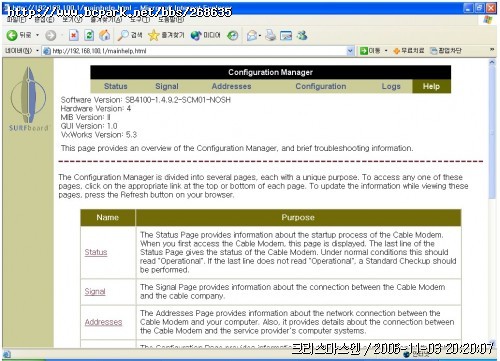Click the Print printer icon
The height and width of the screenshot is (361, 500).
tap(271, 35)
